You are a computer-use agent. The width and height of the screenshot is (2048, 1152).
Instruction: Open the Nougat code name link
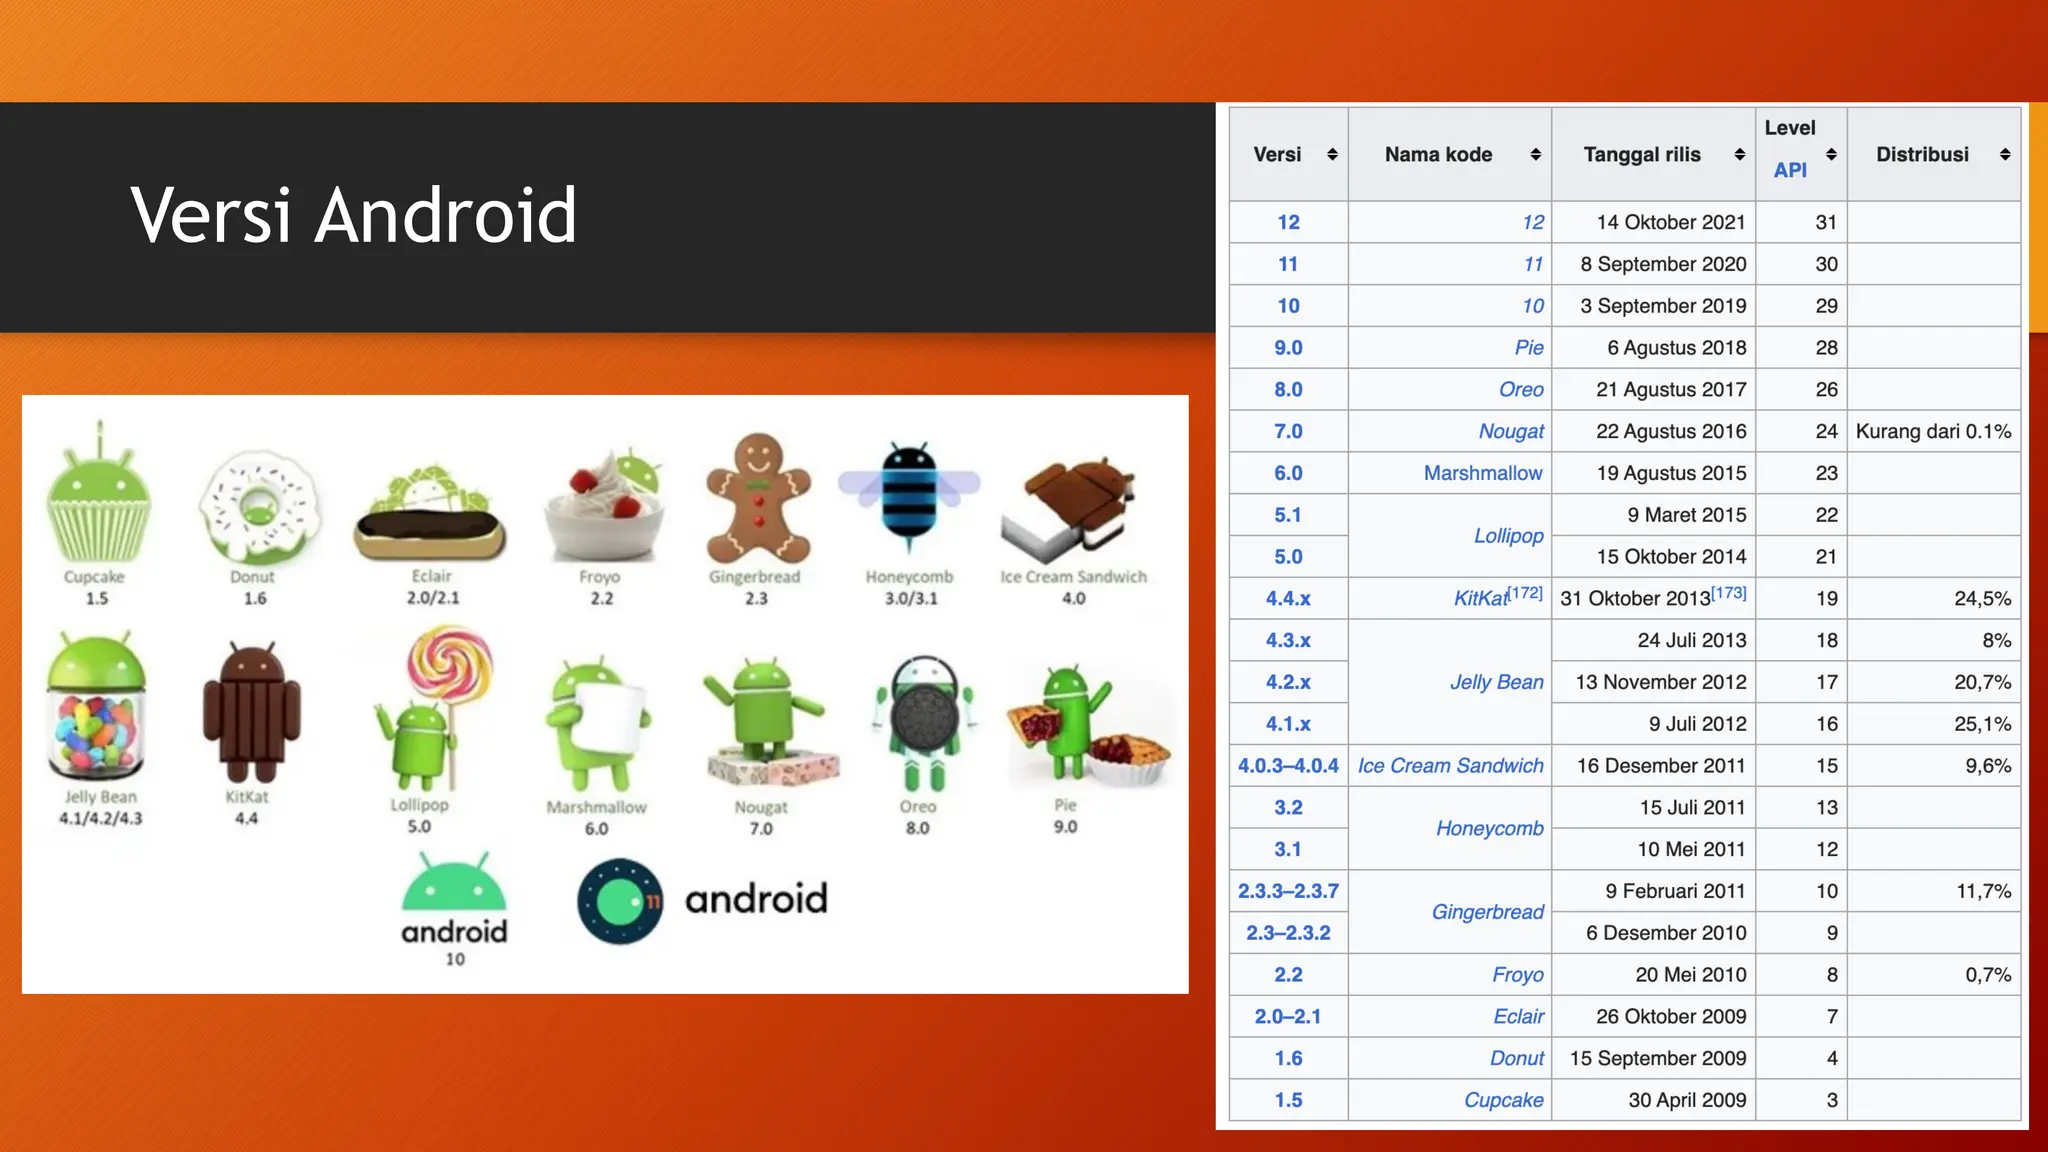(1511, 432)
